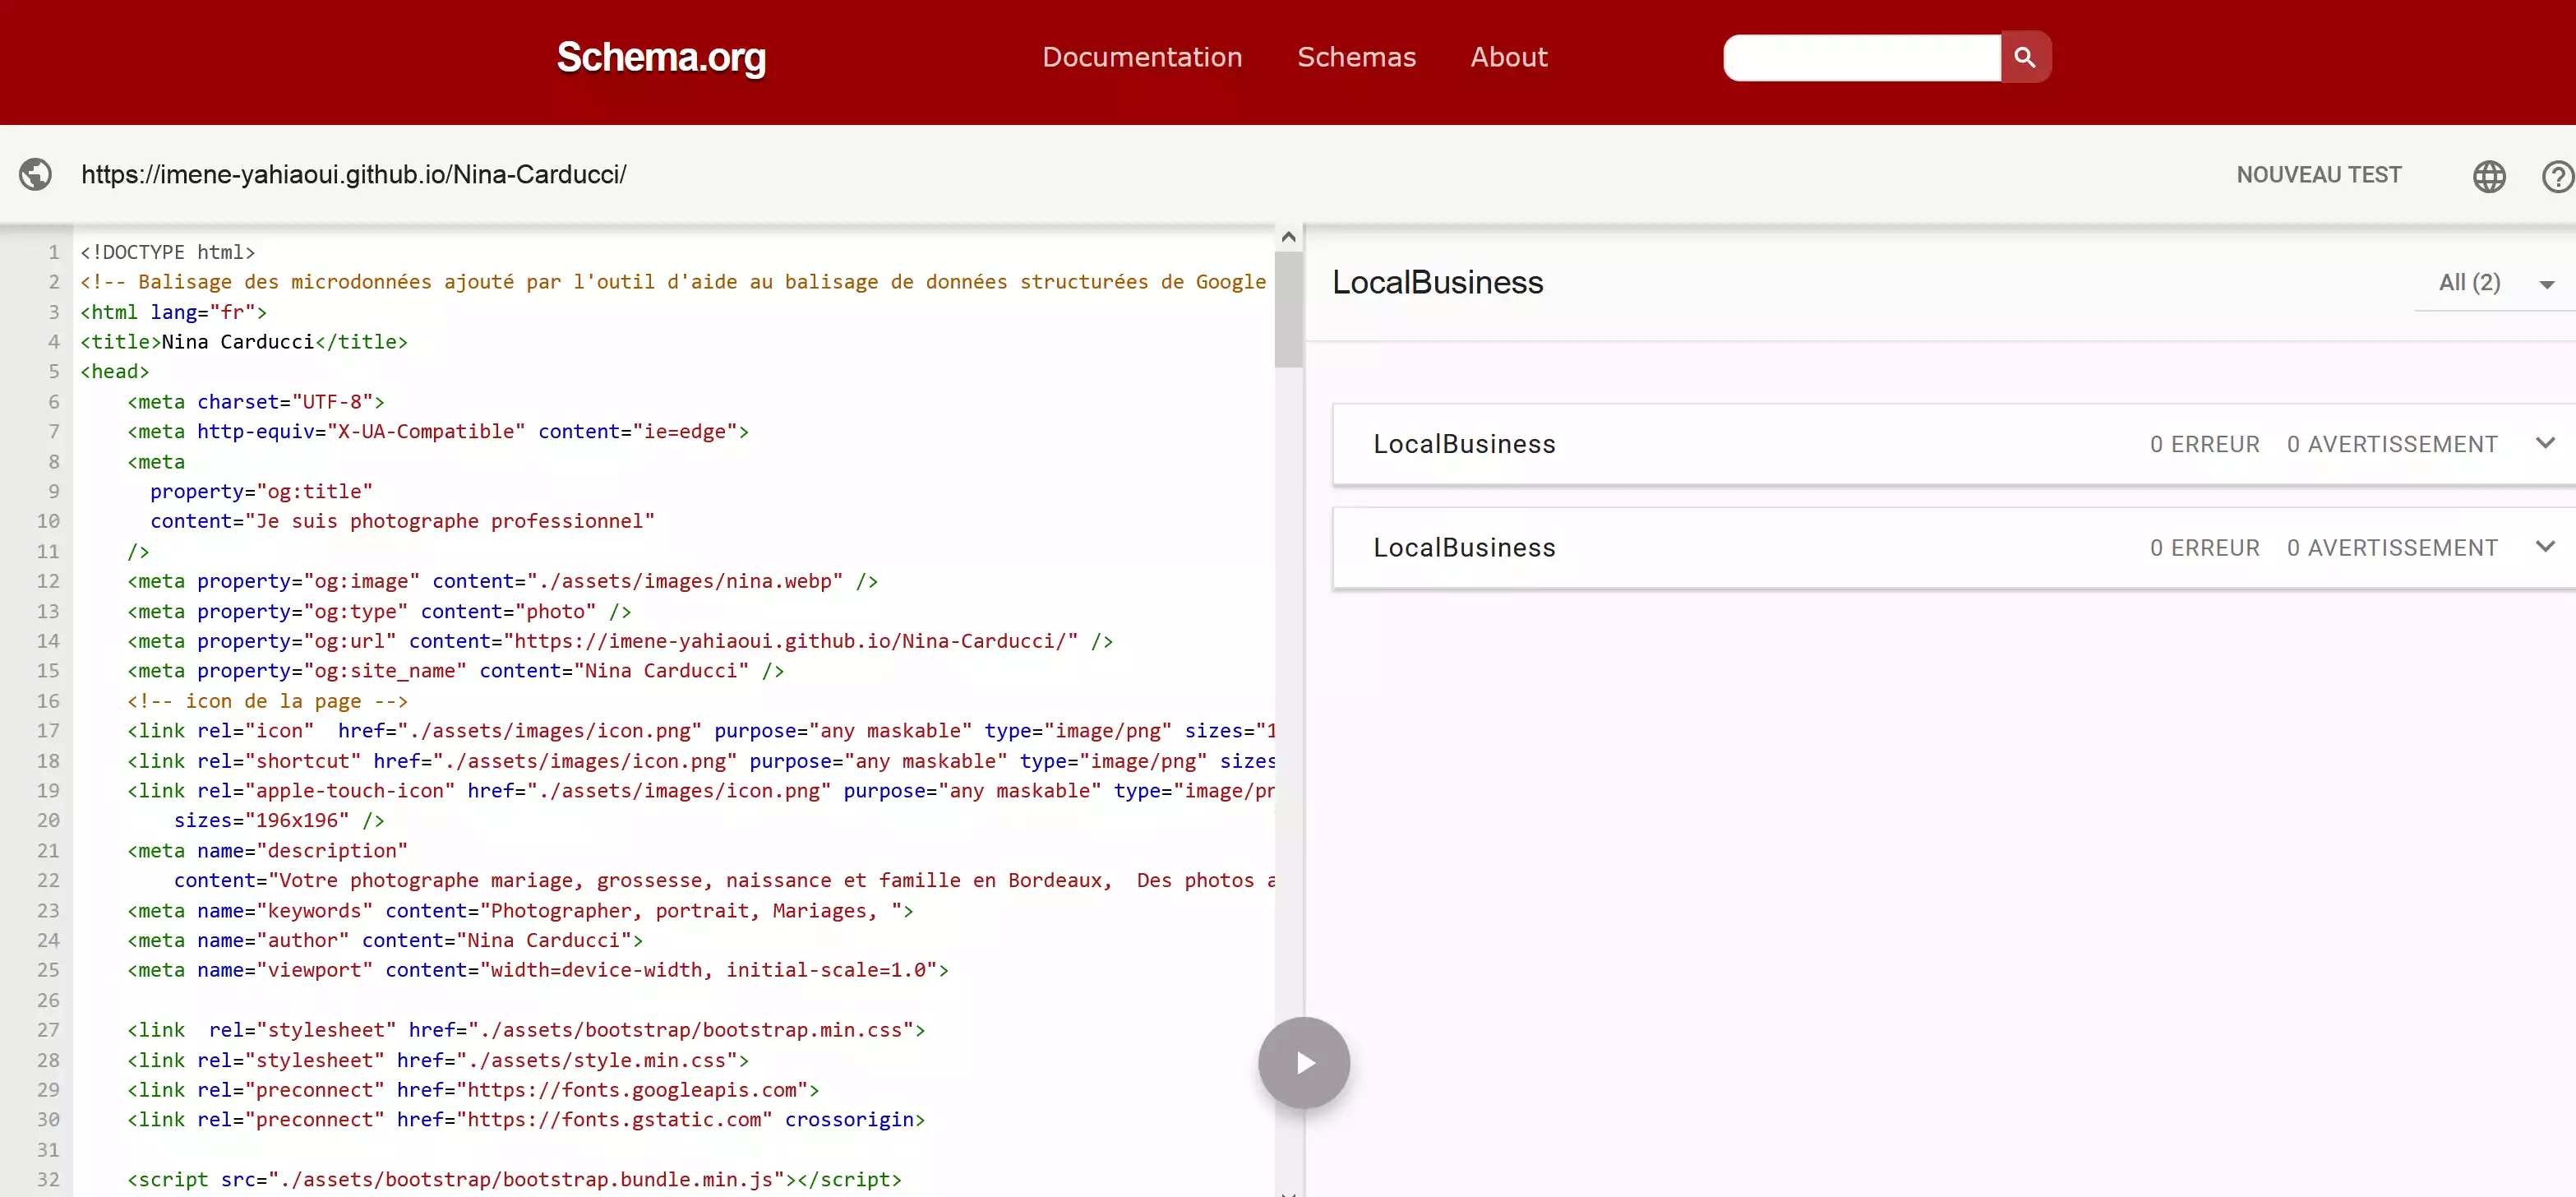This screenshot has width=2576, height=1197.
Task: Click the <!DOCTYPE html> code line
Action: pyautogui.click(x=167, y=252)
